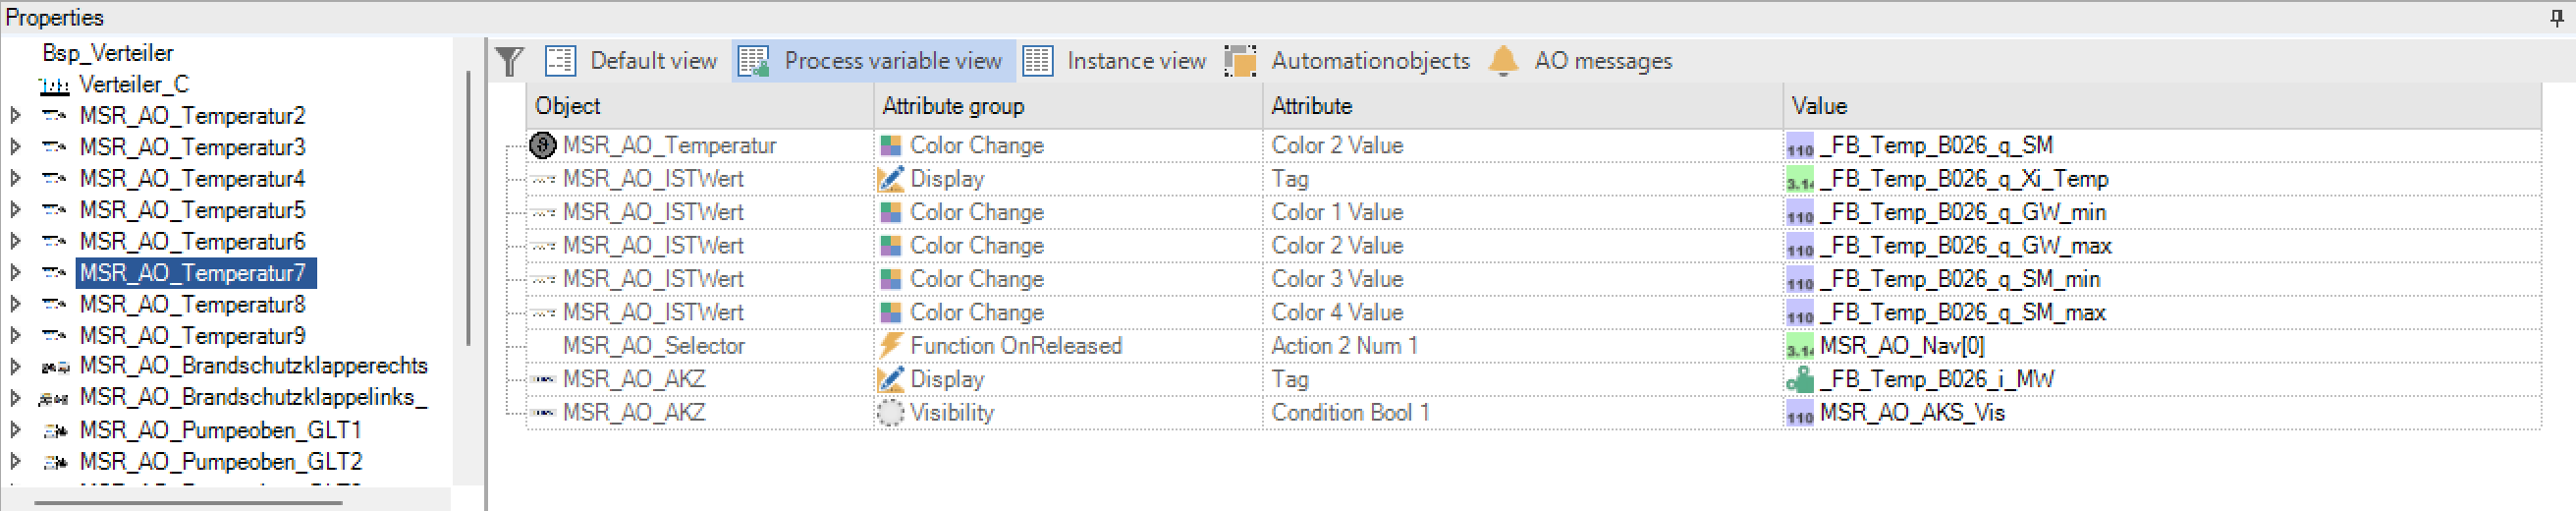The width and height of the screenshot is (2576, 511).
Task: Click the Verteiler_C icon
Action: pos(54,85)
